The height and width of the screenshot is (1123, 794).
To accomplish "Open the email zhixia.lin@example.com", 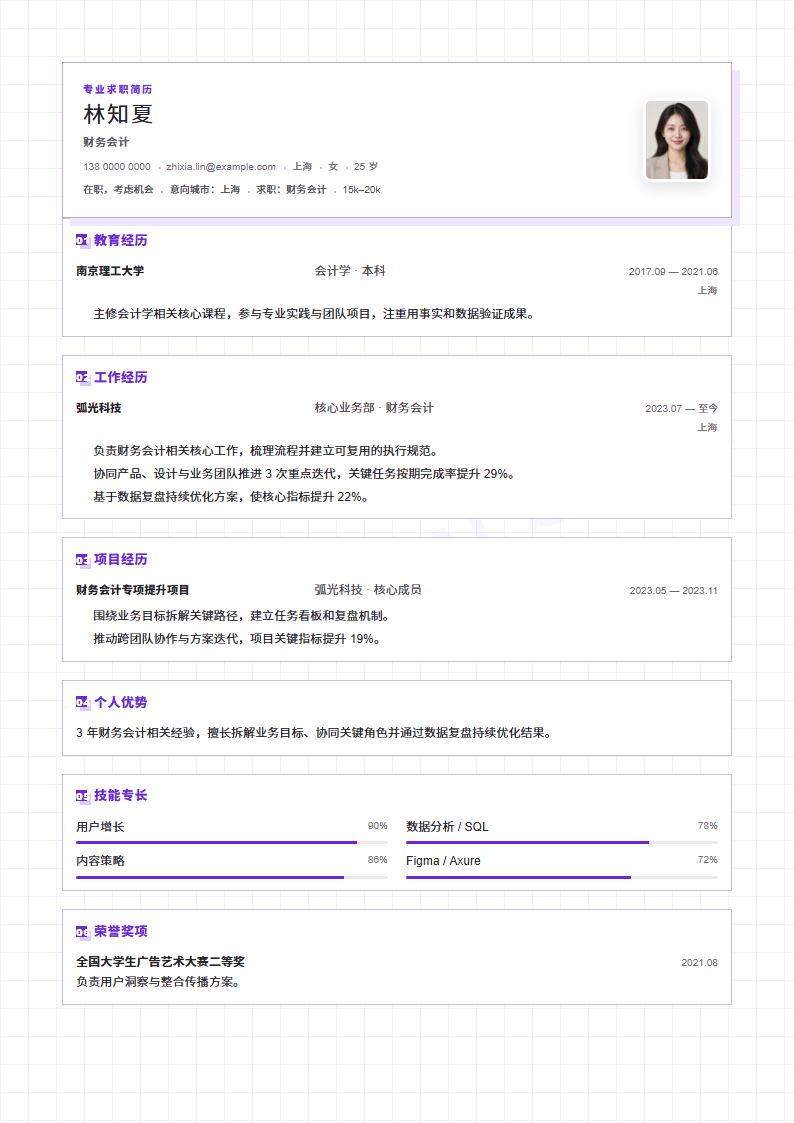I will point(221,167).
